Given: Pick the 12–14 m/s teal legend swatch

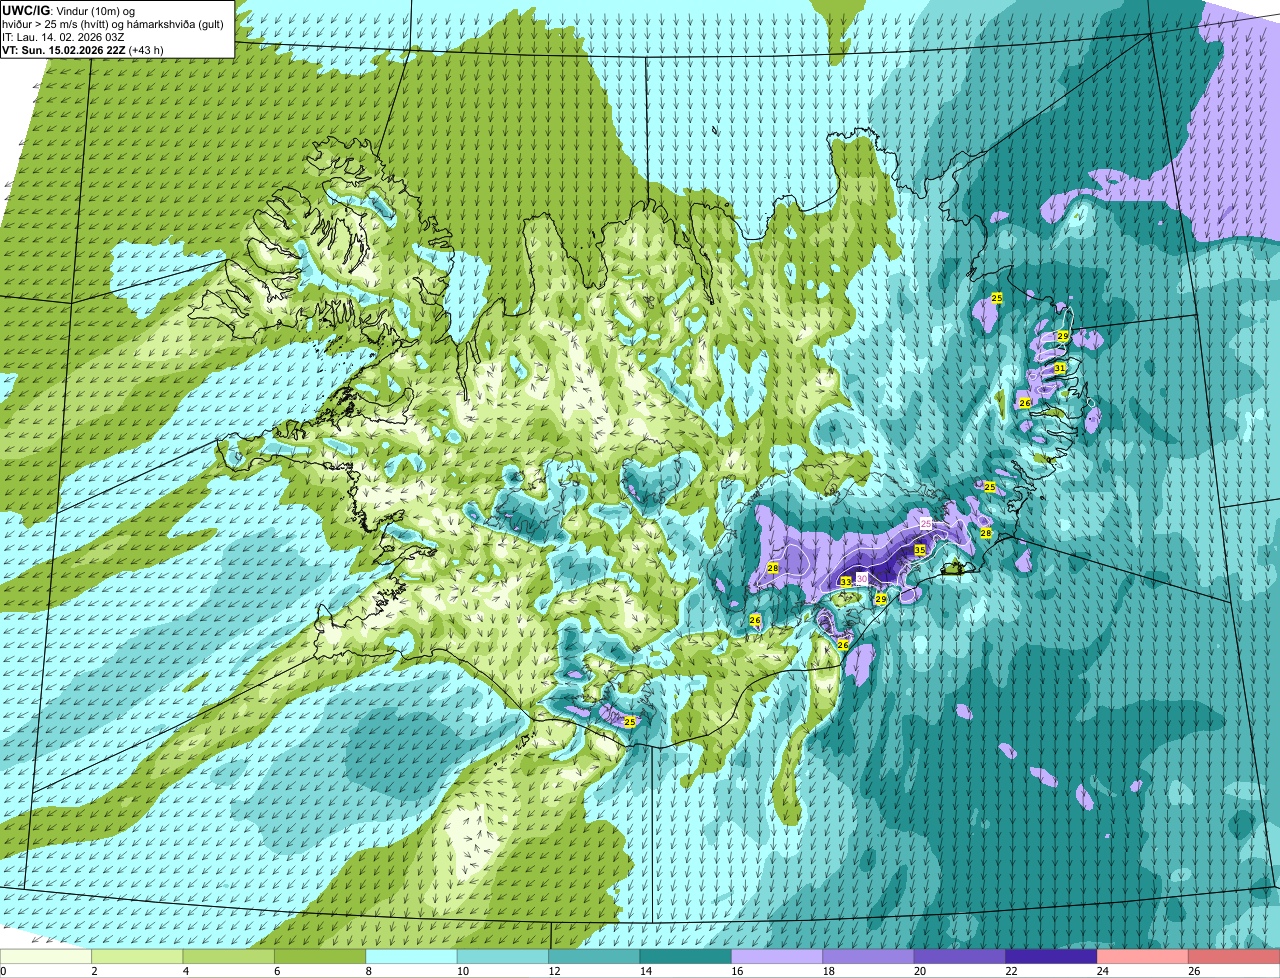Looking at the screenshot, I should tap(595, 956).
